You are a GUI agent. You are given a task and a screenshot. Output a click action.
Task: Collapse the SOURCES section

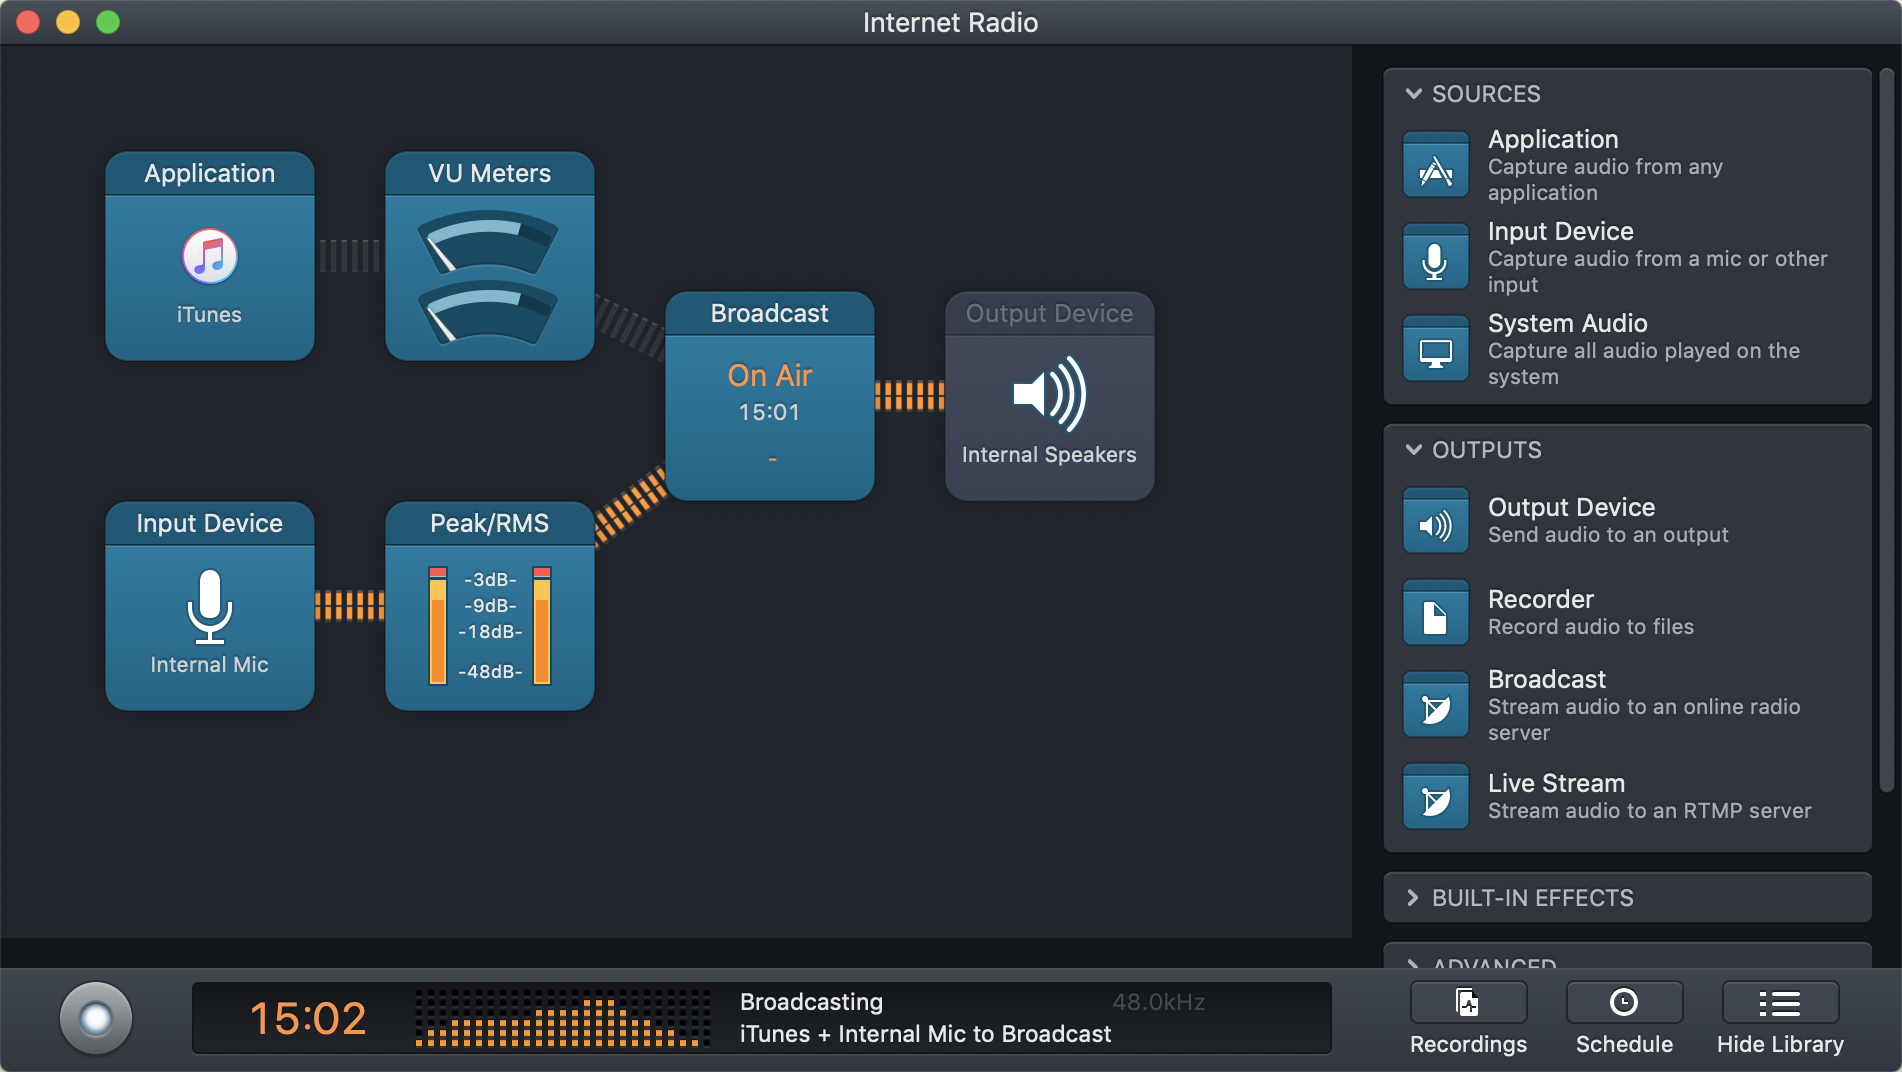point(1414,94)
